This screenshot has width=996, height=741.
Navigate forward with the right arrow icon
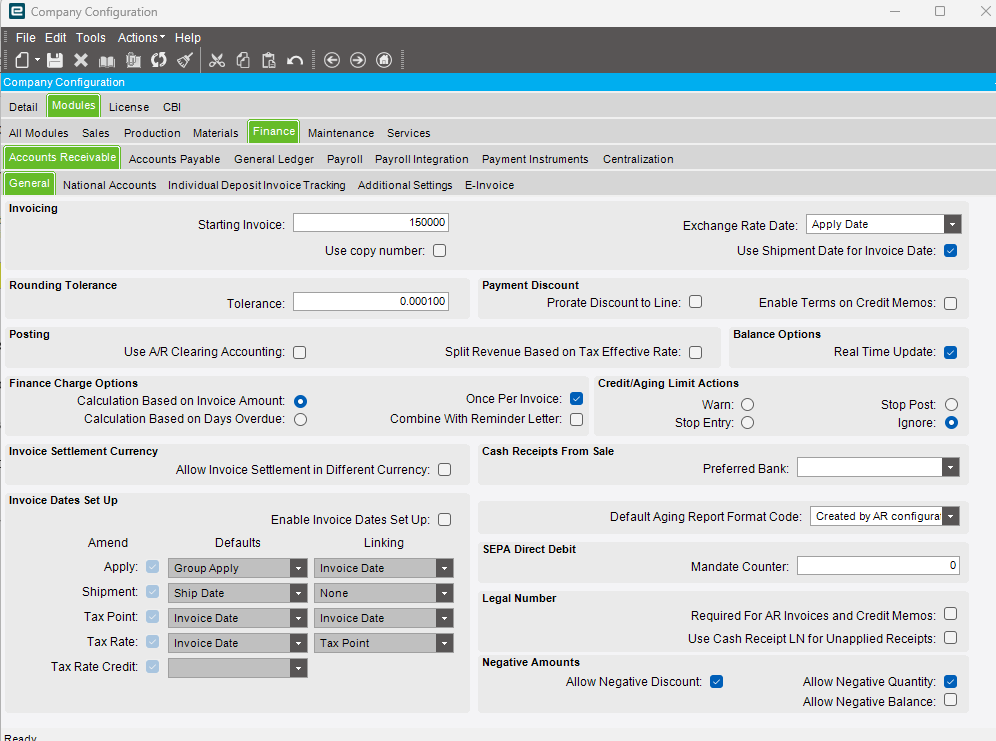358,60
